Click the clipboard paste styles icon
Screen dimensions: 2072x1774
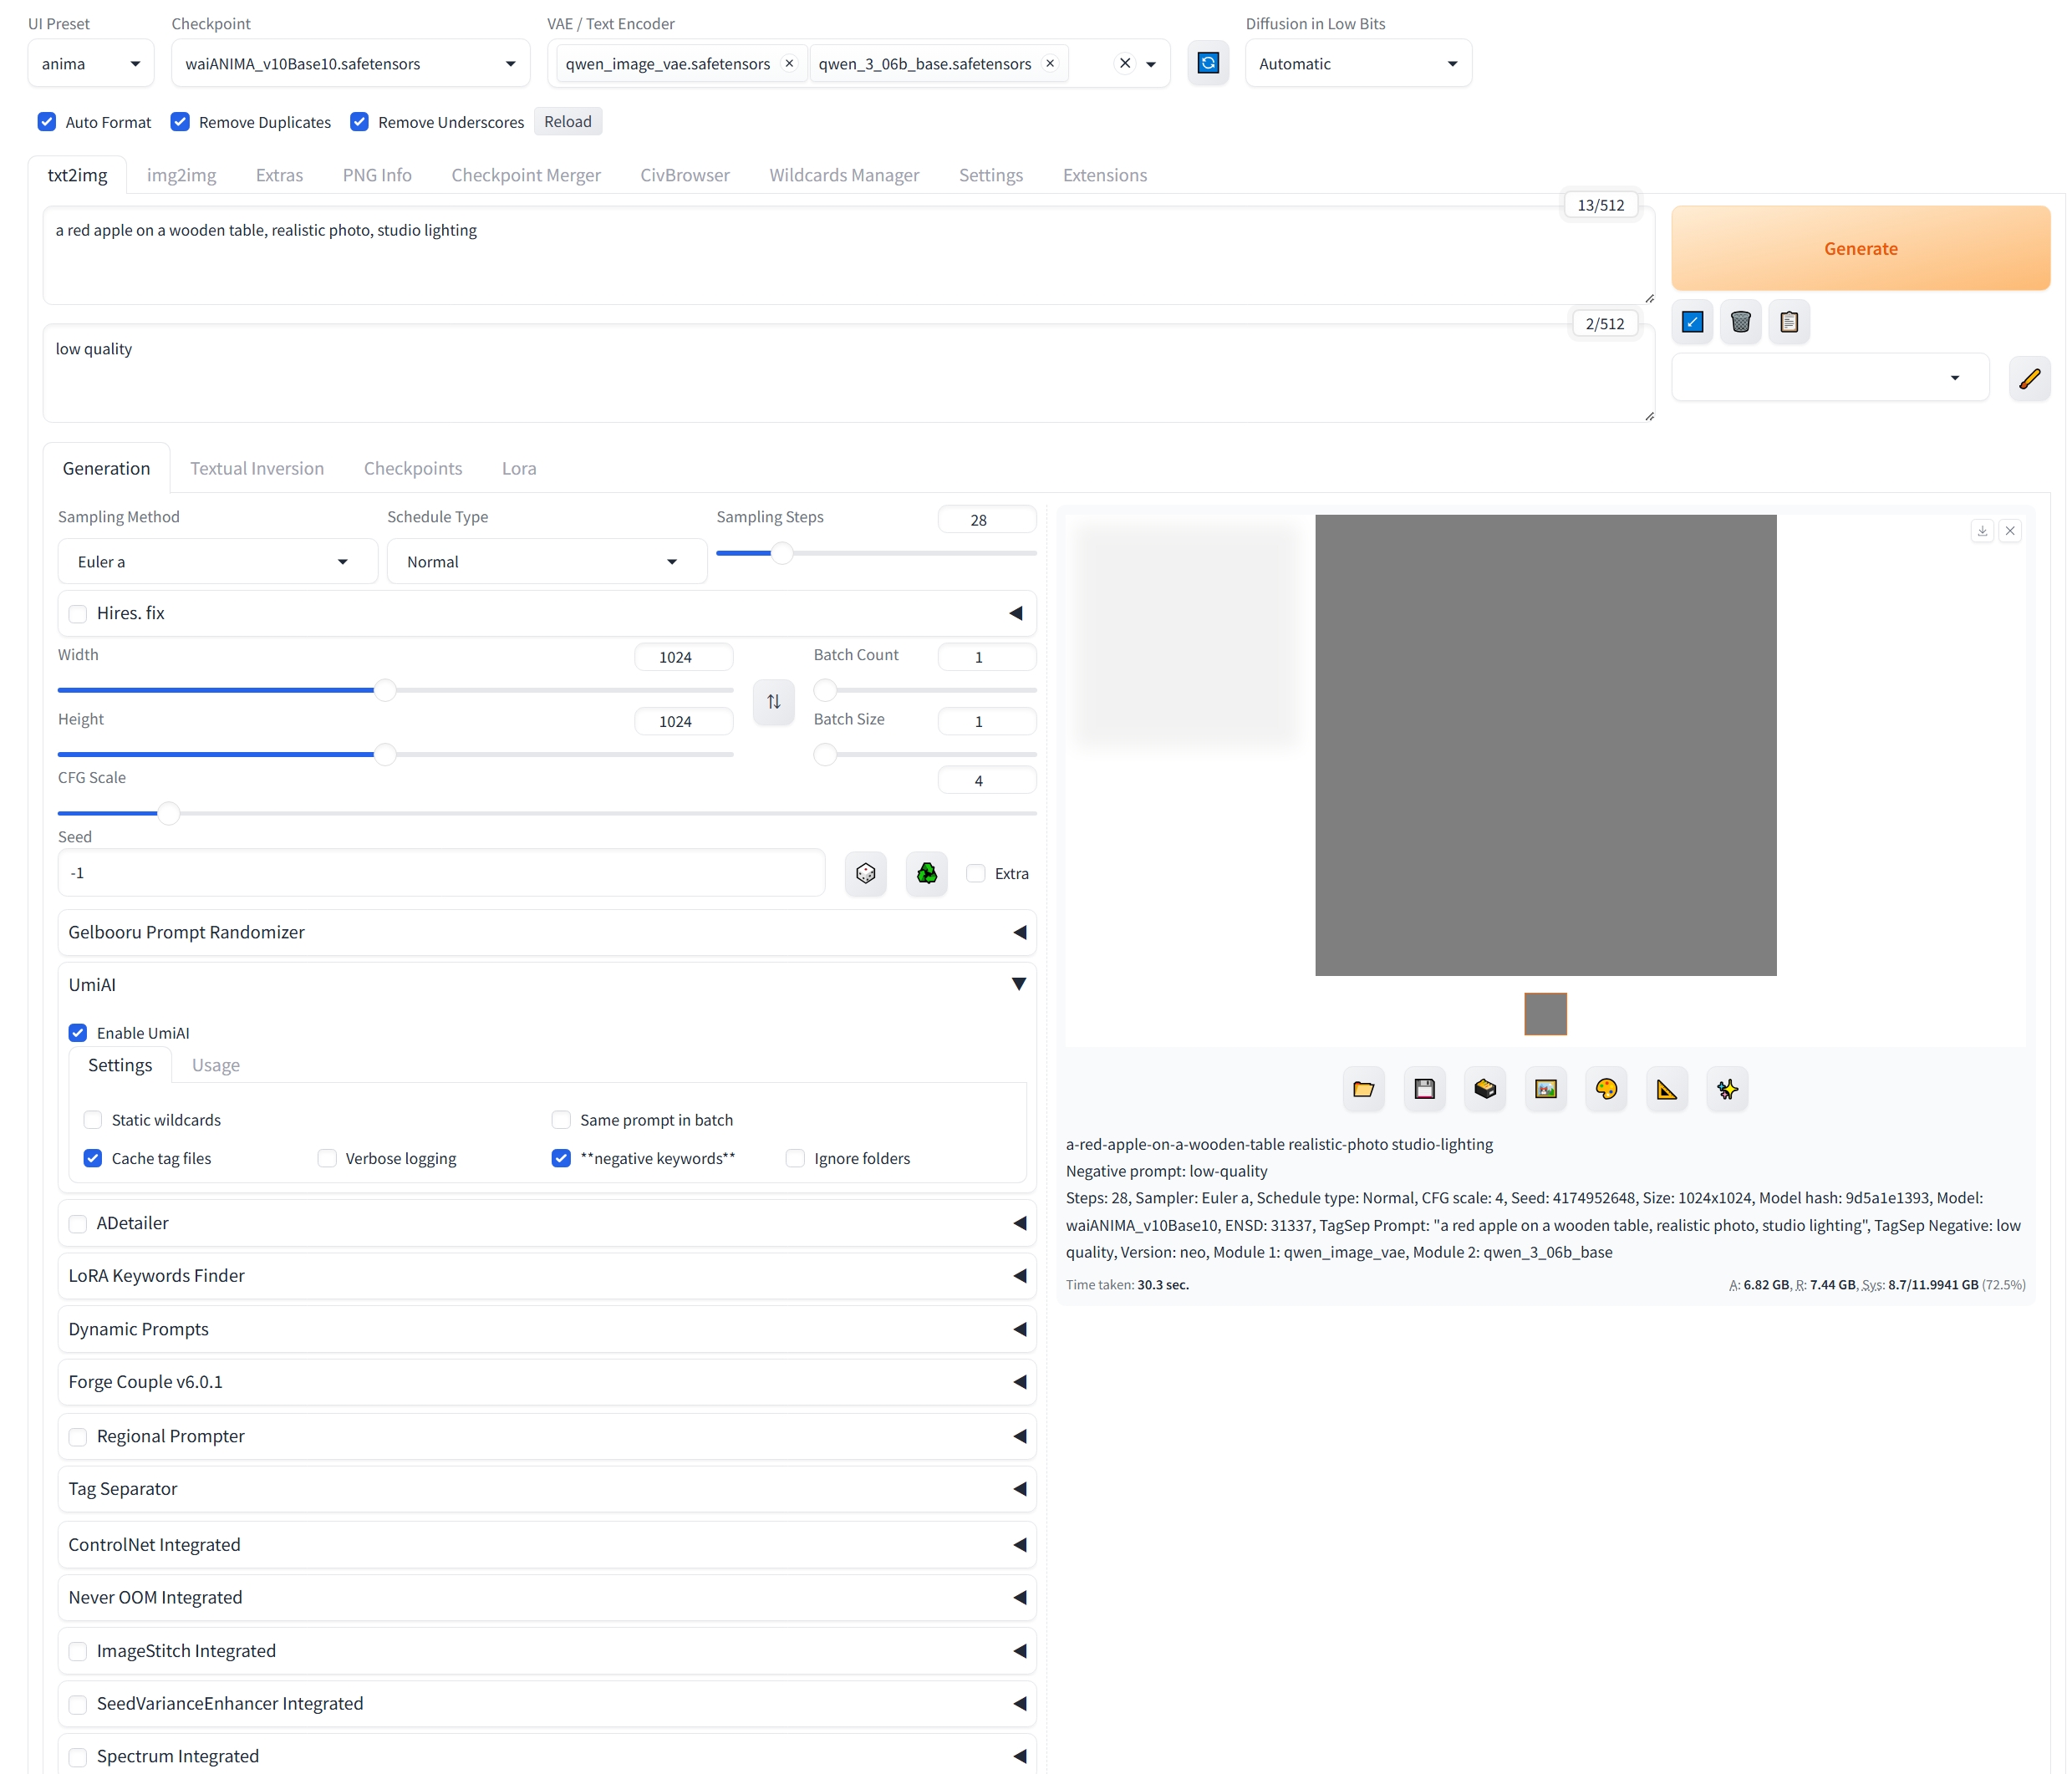[1789, 322]
